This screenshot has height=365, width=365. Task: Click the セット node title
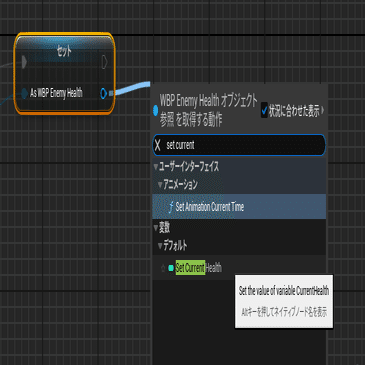[64, 51]
